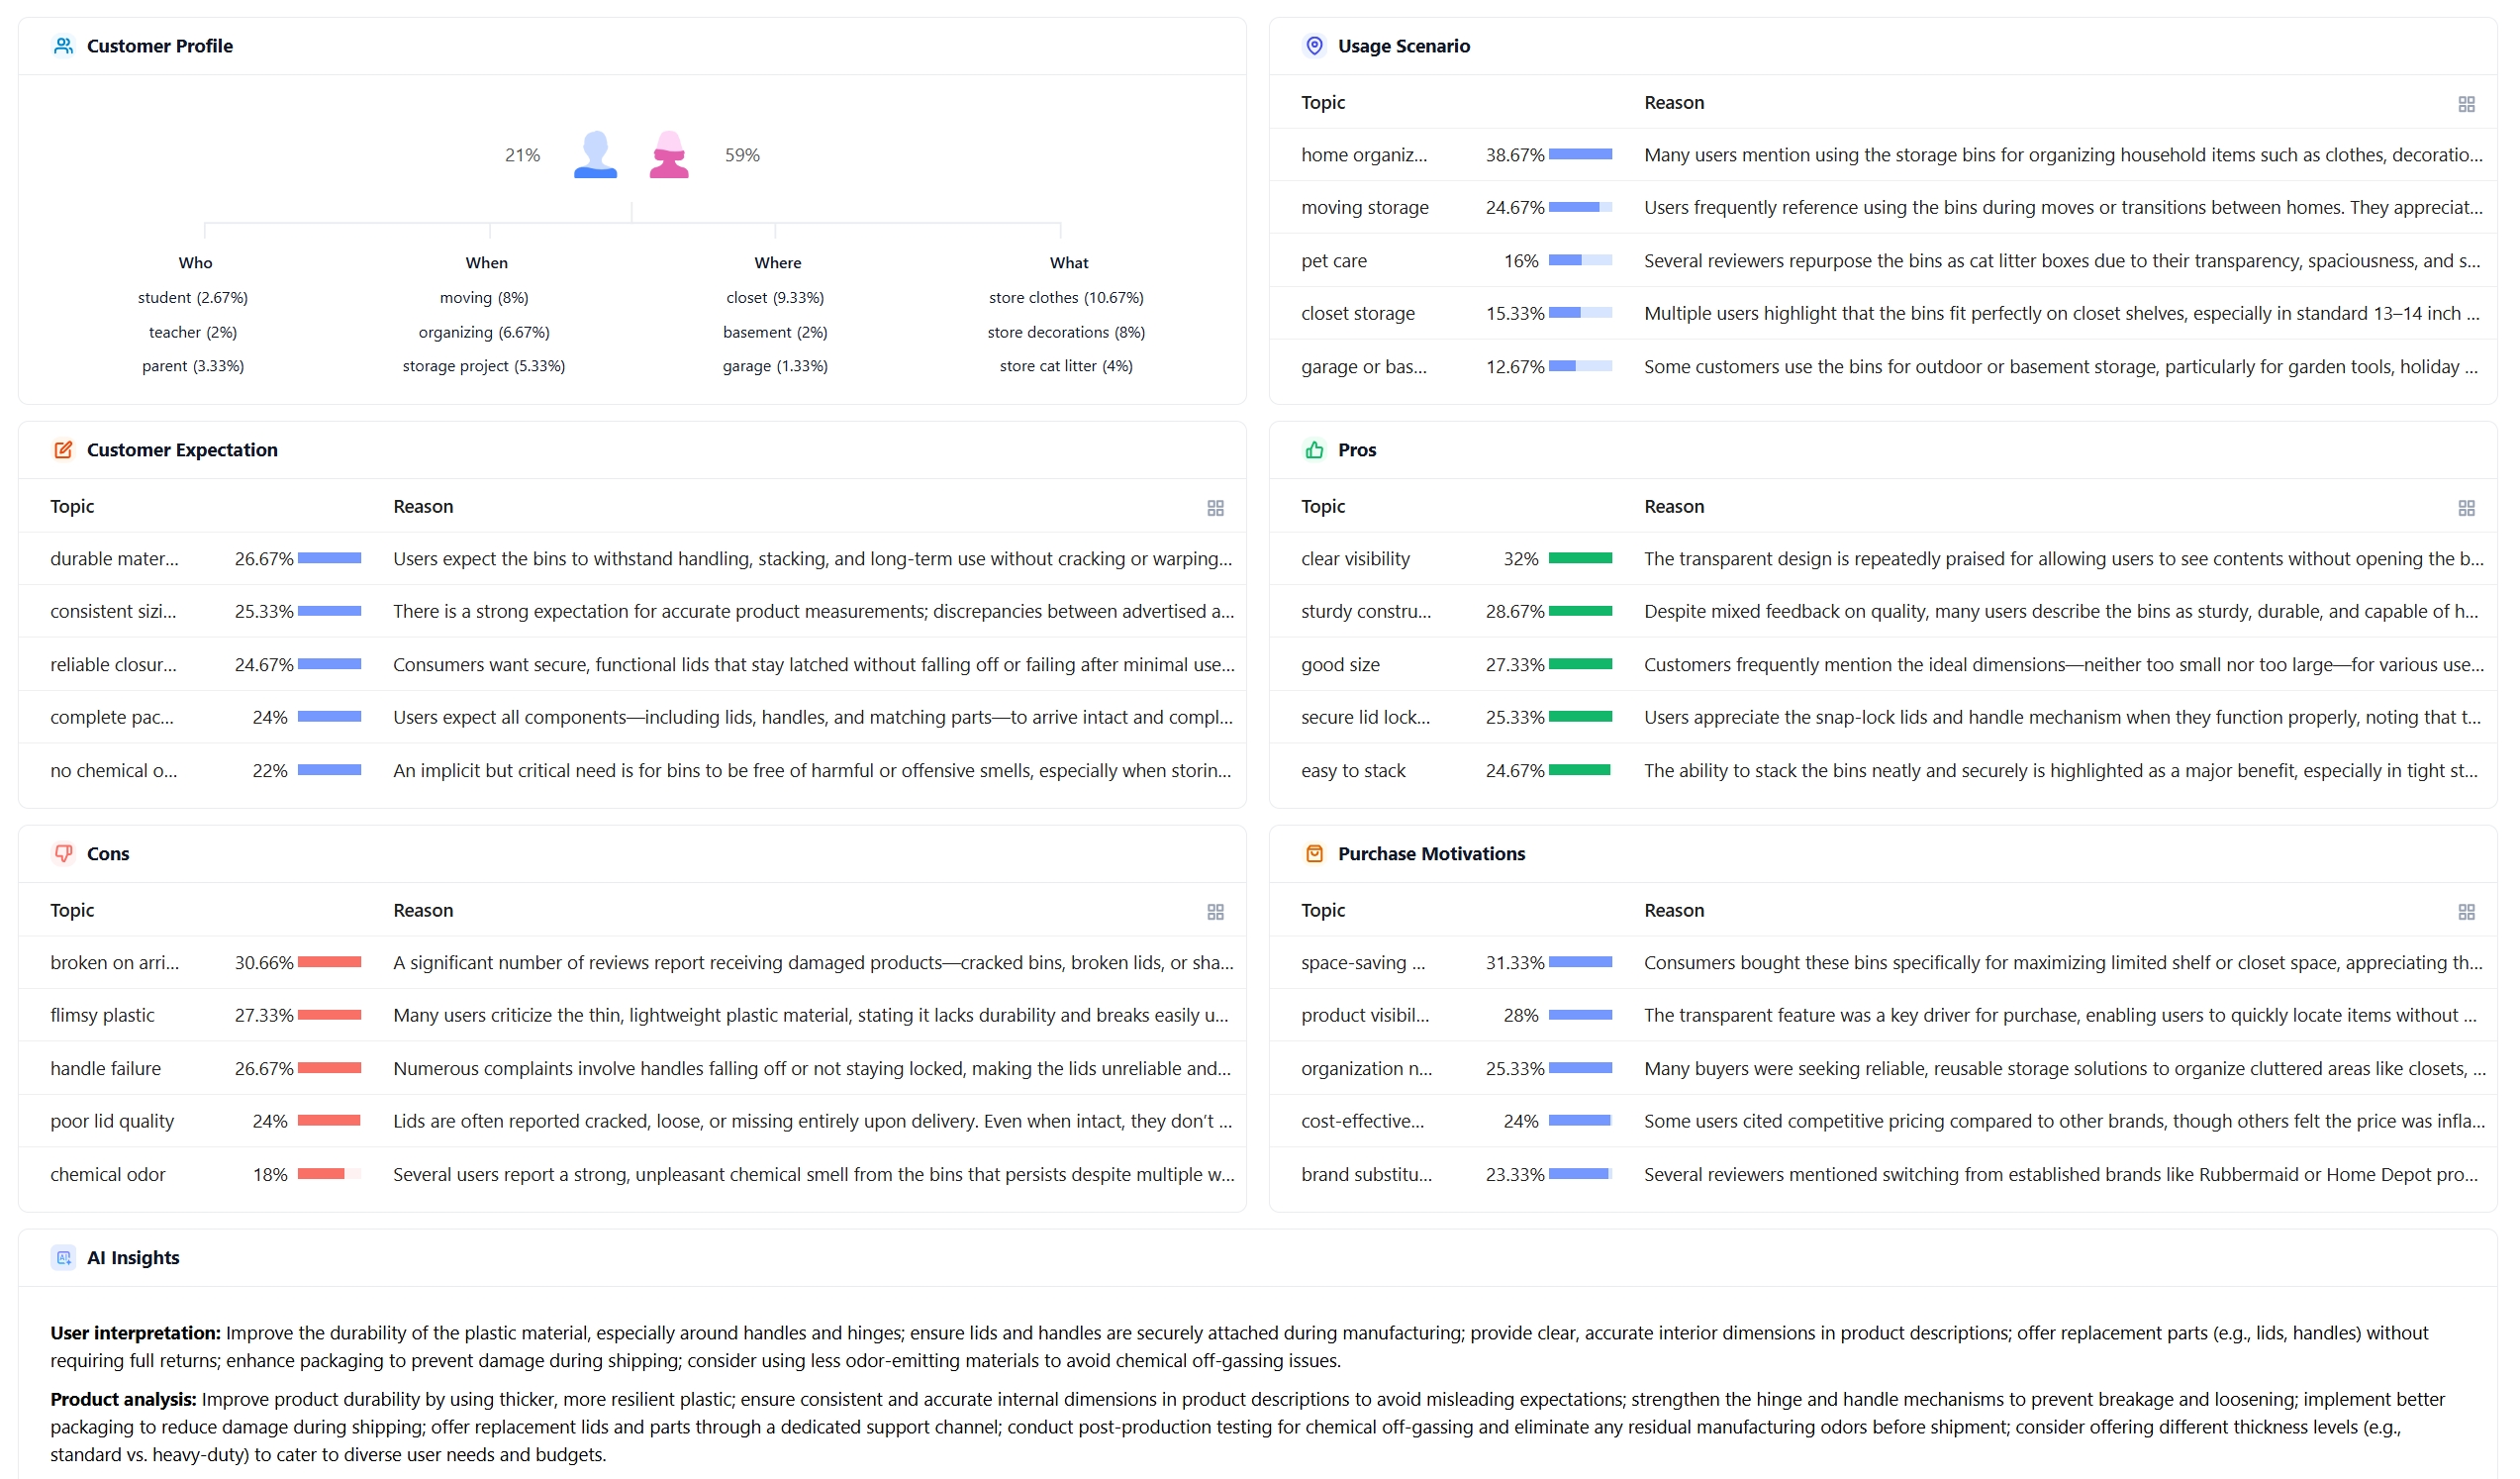This screenshot has height=1479, width=2520.
Task: Click 'durable mater...' expectation topic
Action: click(x=114, y=559)
